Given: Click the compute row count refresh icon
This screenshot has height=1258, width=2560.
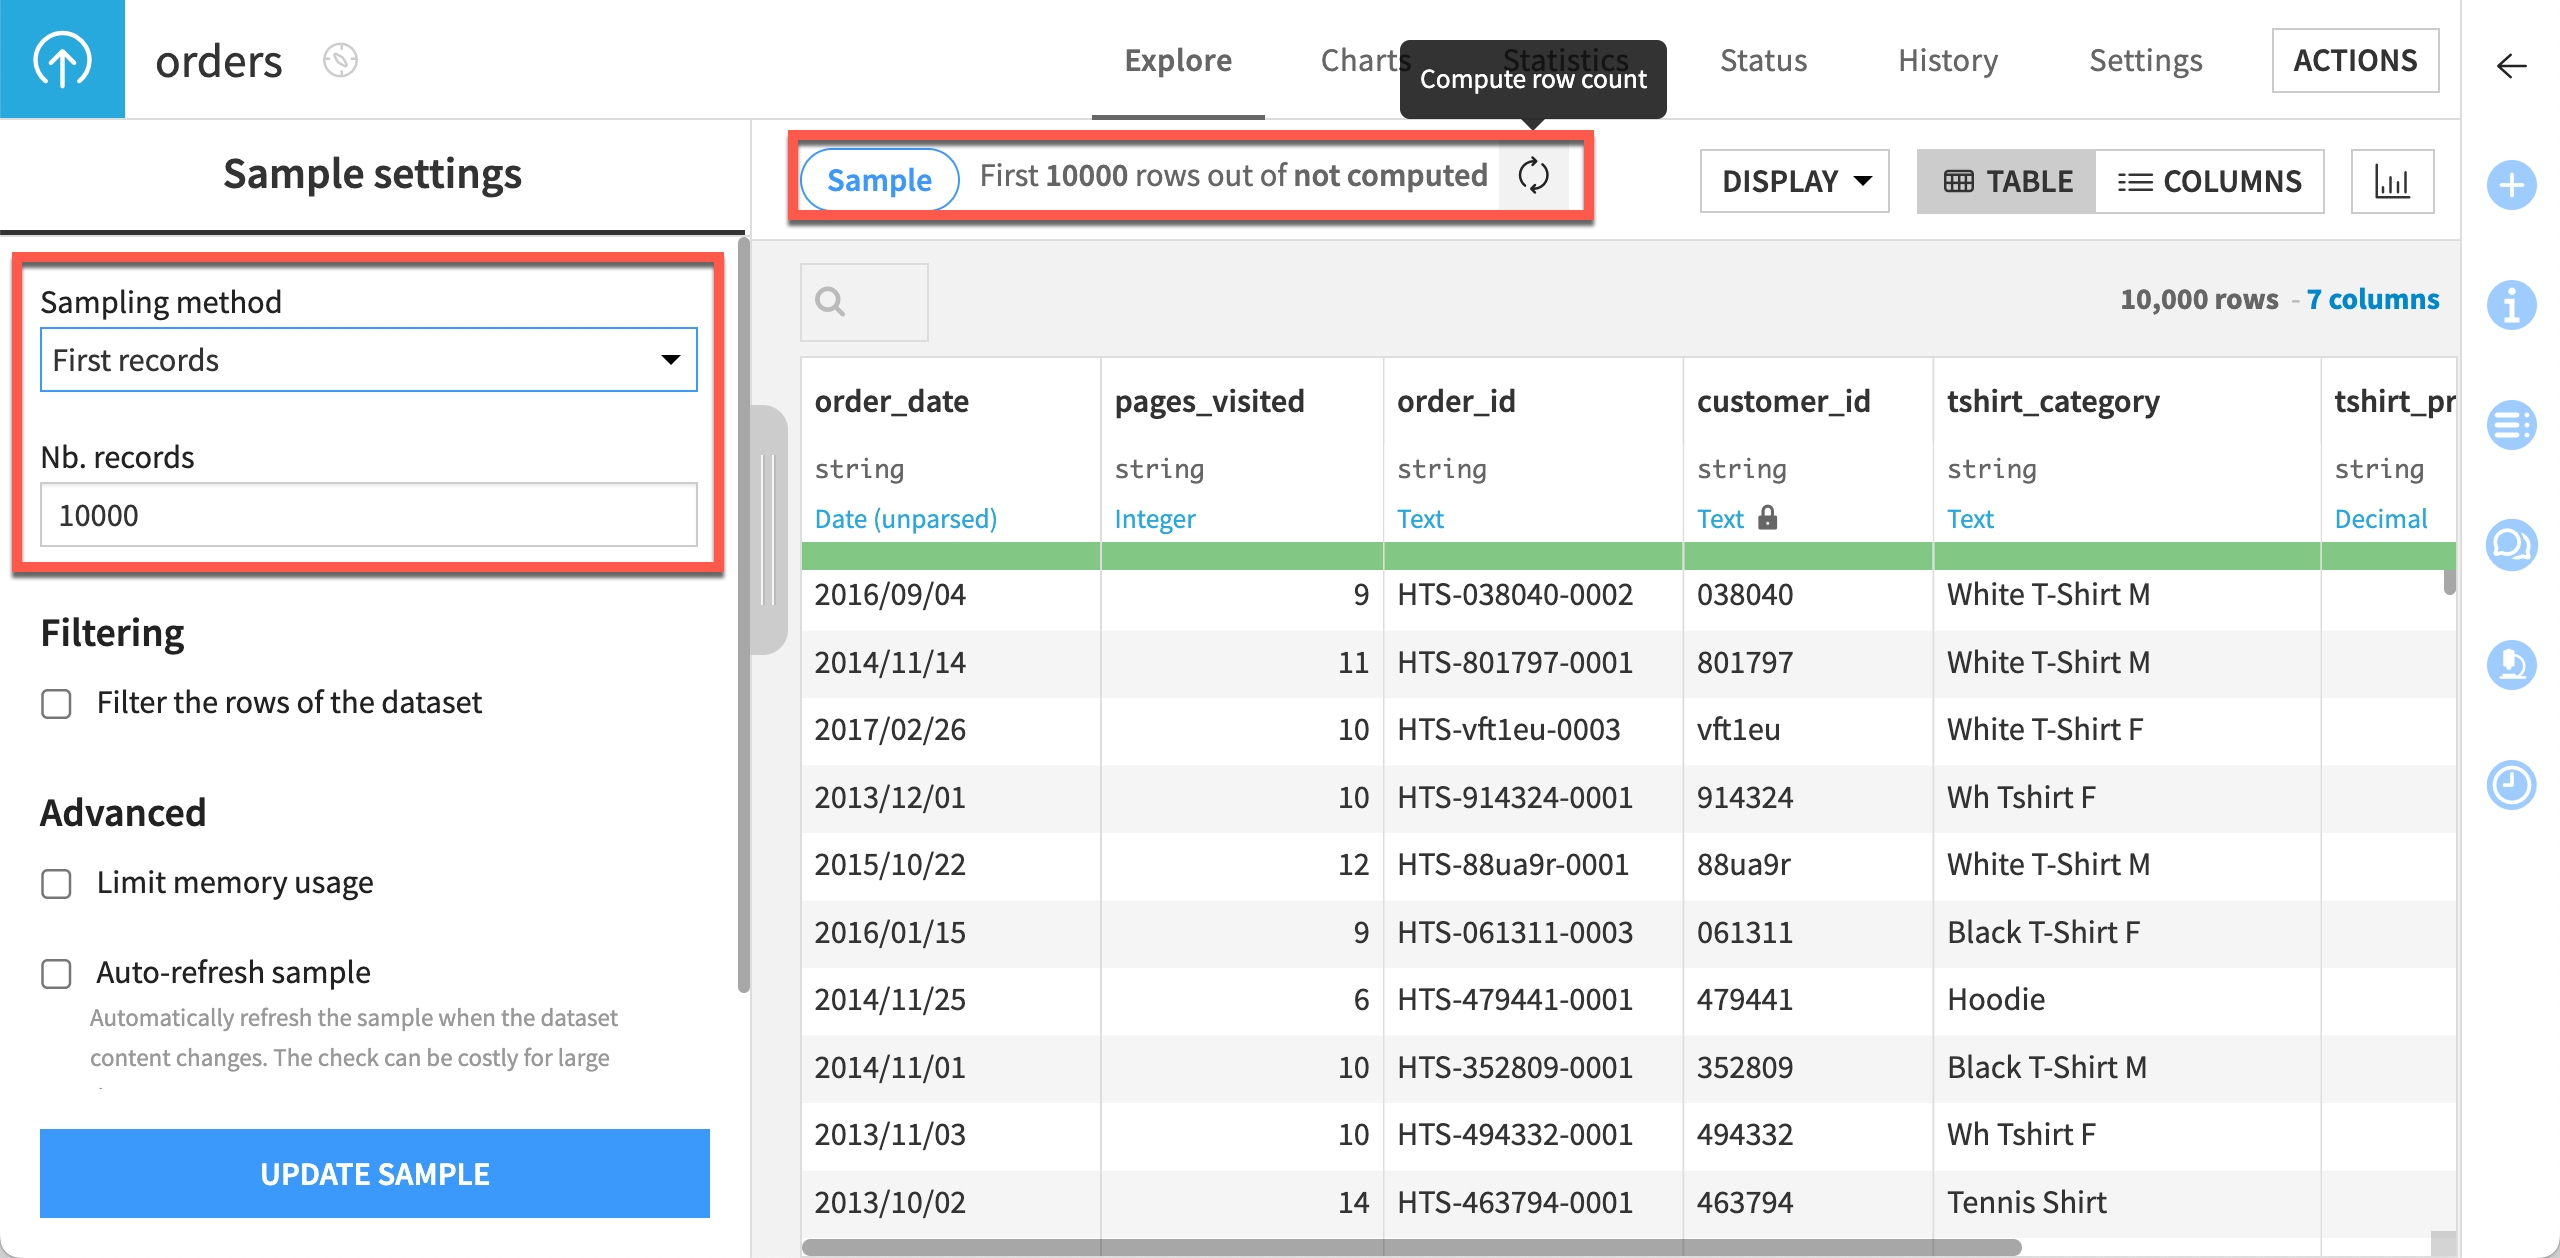Looking at the screenshot, I should (x=1533, y=176).
